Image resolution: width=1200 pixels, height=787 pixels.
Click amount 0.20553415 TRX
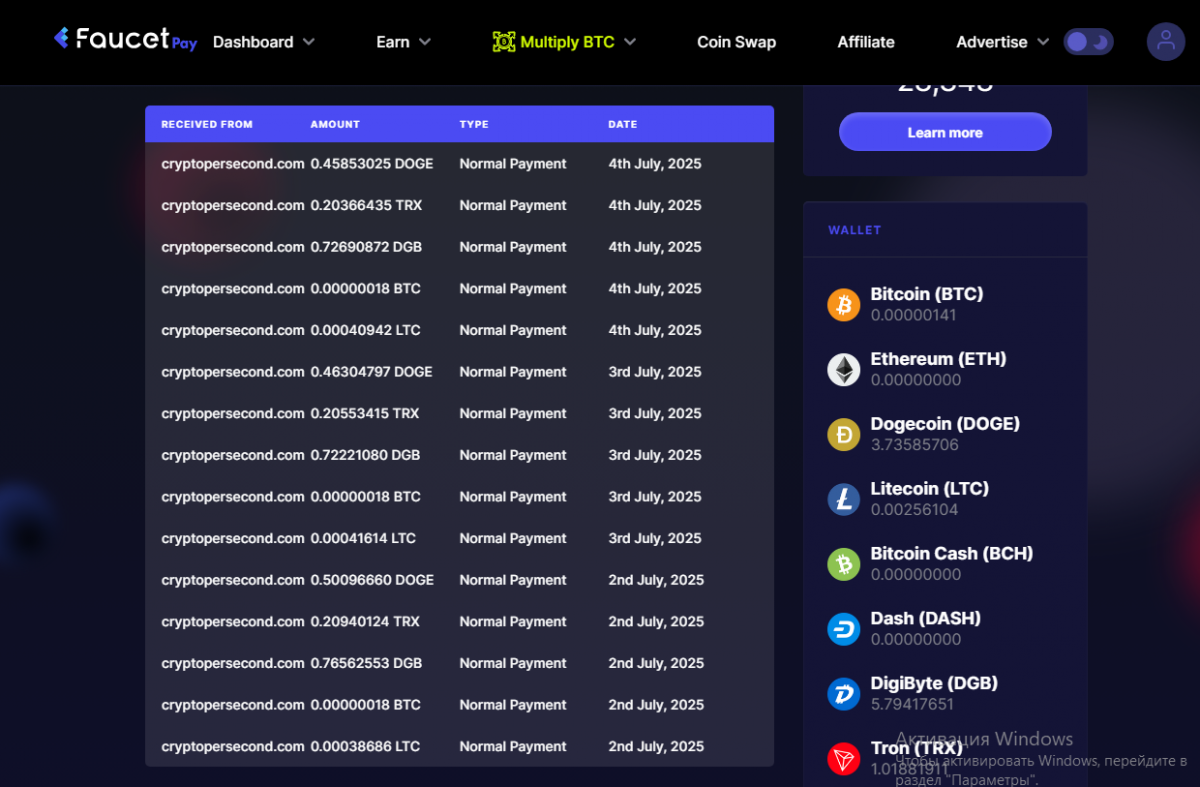click(364, 413)
